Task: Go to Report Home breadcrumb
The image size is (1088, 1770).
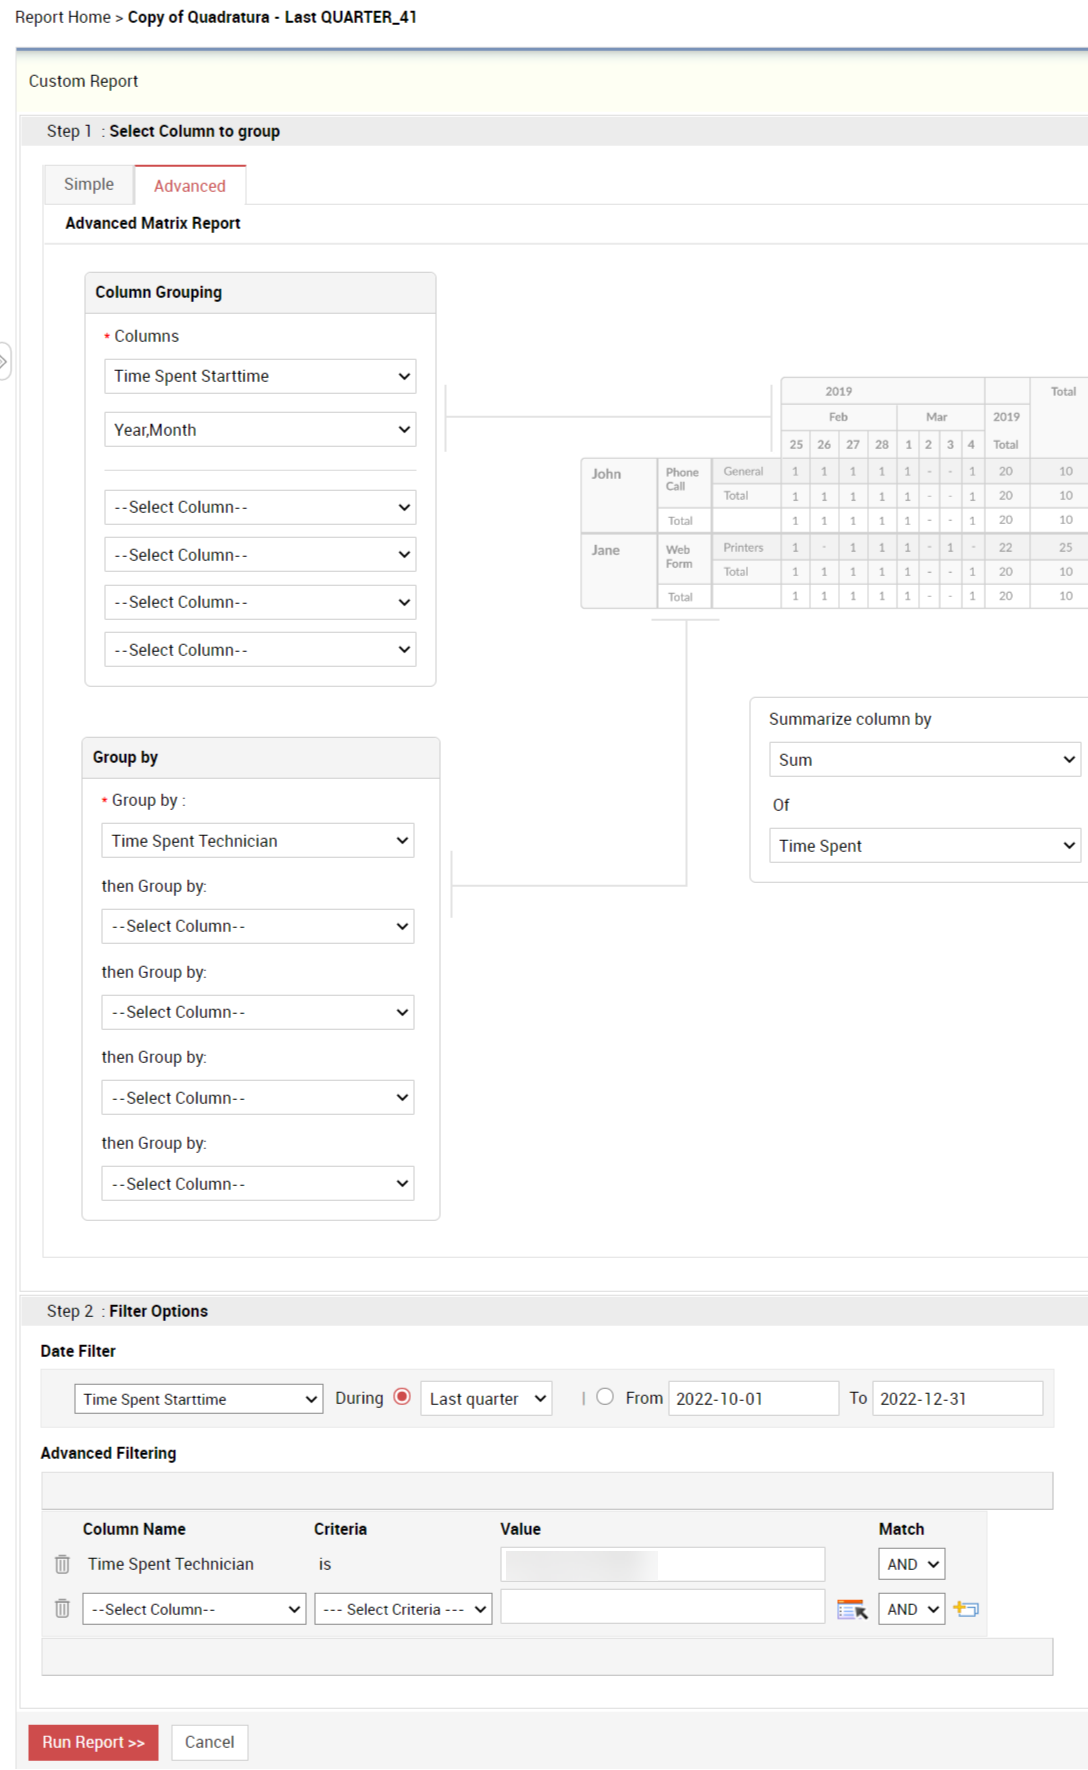Action: [x=63, y=17]
